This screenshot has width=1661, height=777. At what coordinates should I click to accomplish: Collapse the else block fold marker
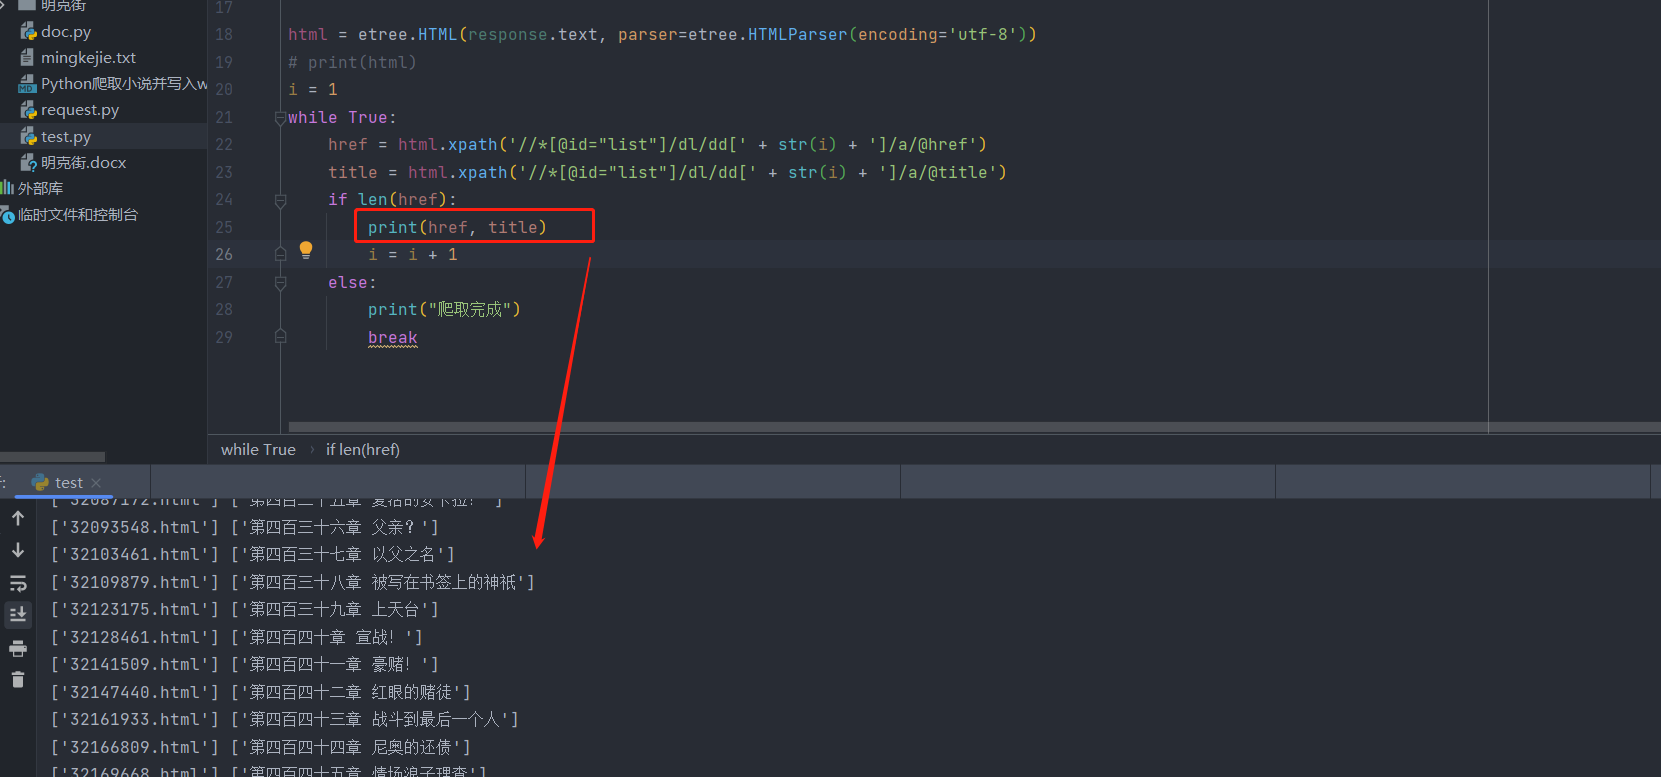tap(280, 283)
